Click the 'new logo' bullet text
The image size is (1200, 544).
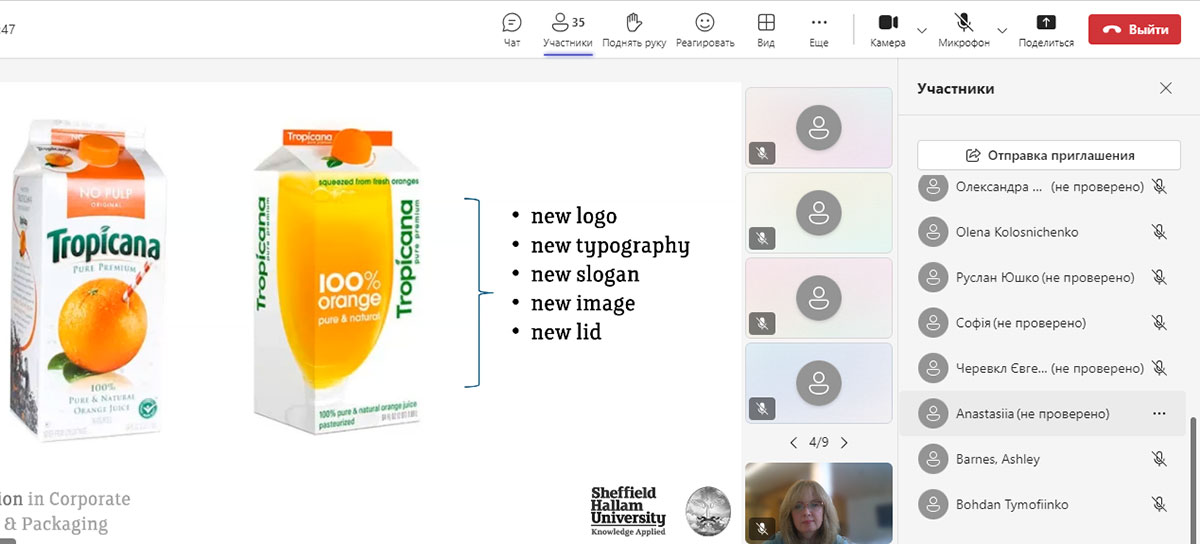574,216
